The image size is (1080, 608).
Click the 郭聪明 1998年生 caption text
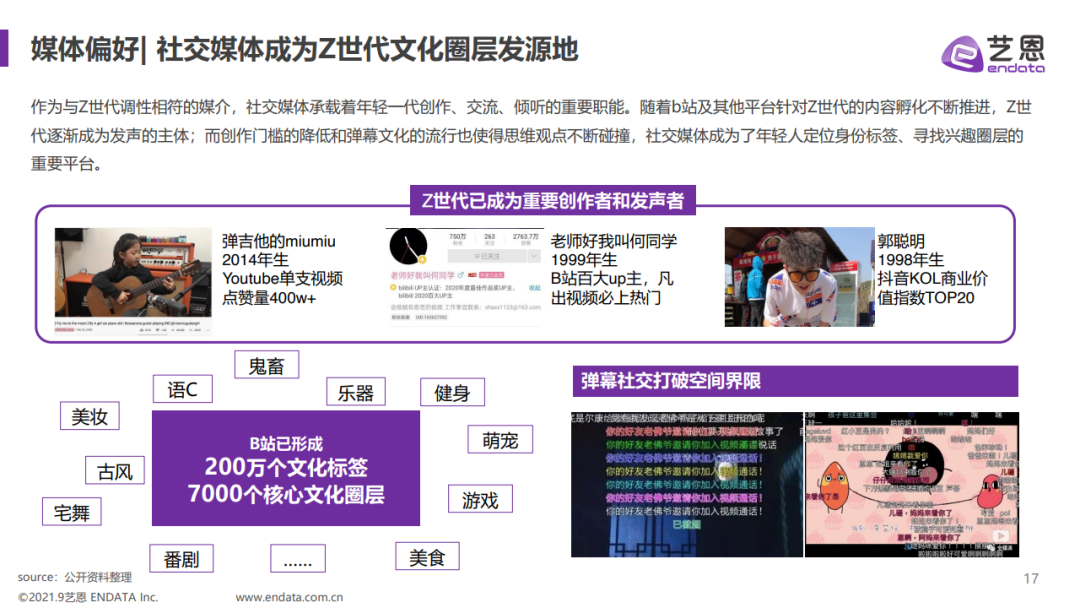[x=933, y=269]
